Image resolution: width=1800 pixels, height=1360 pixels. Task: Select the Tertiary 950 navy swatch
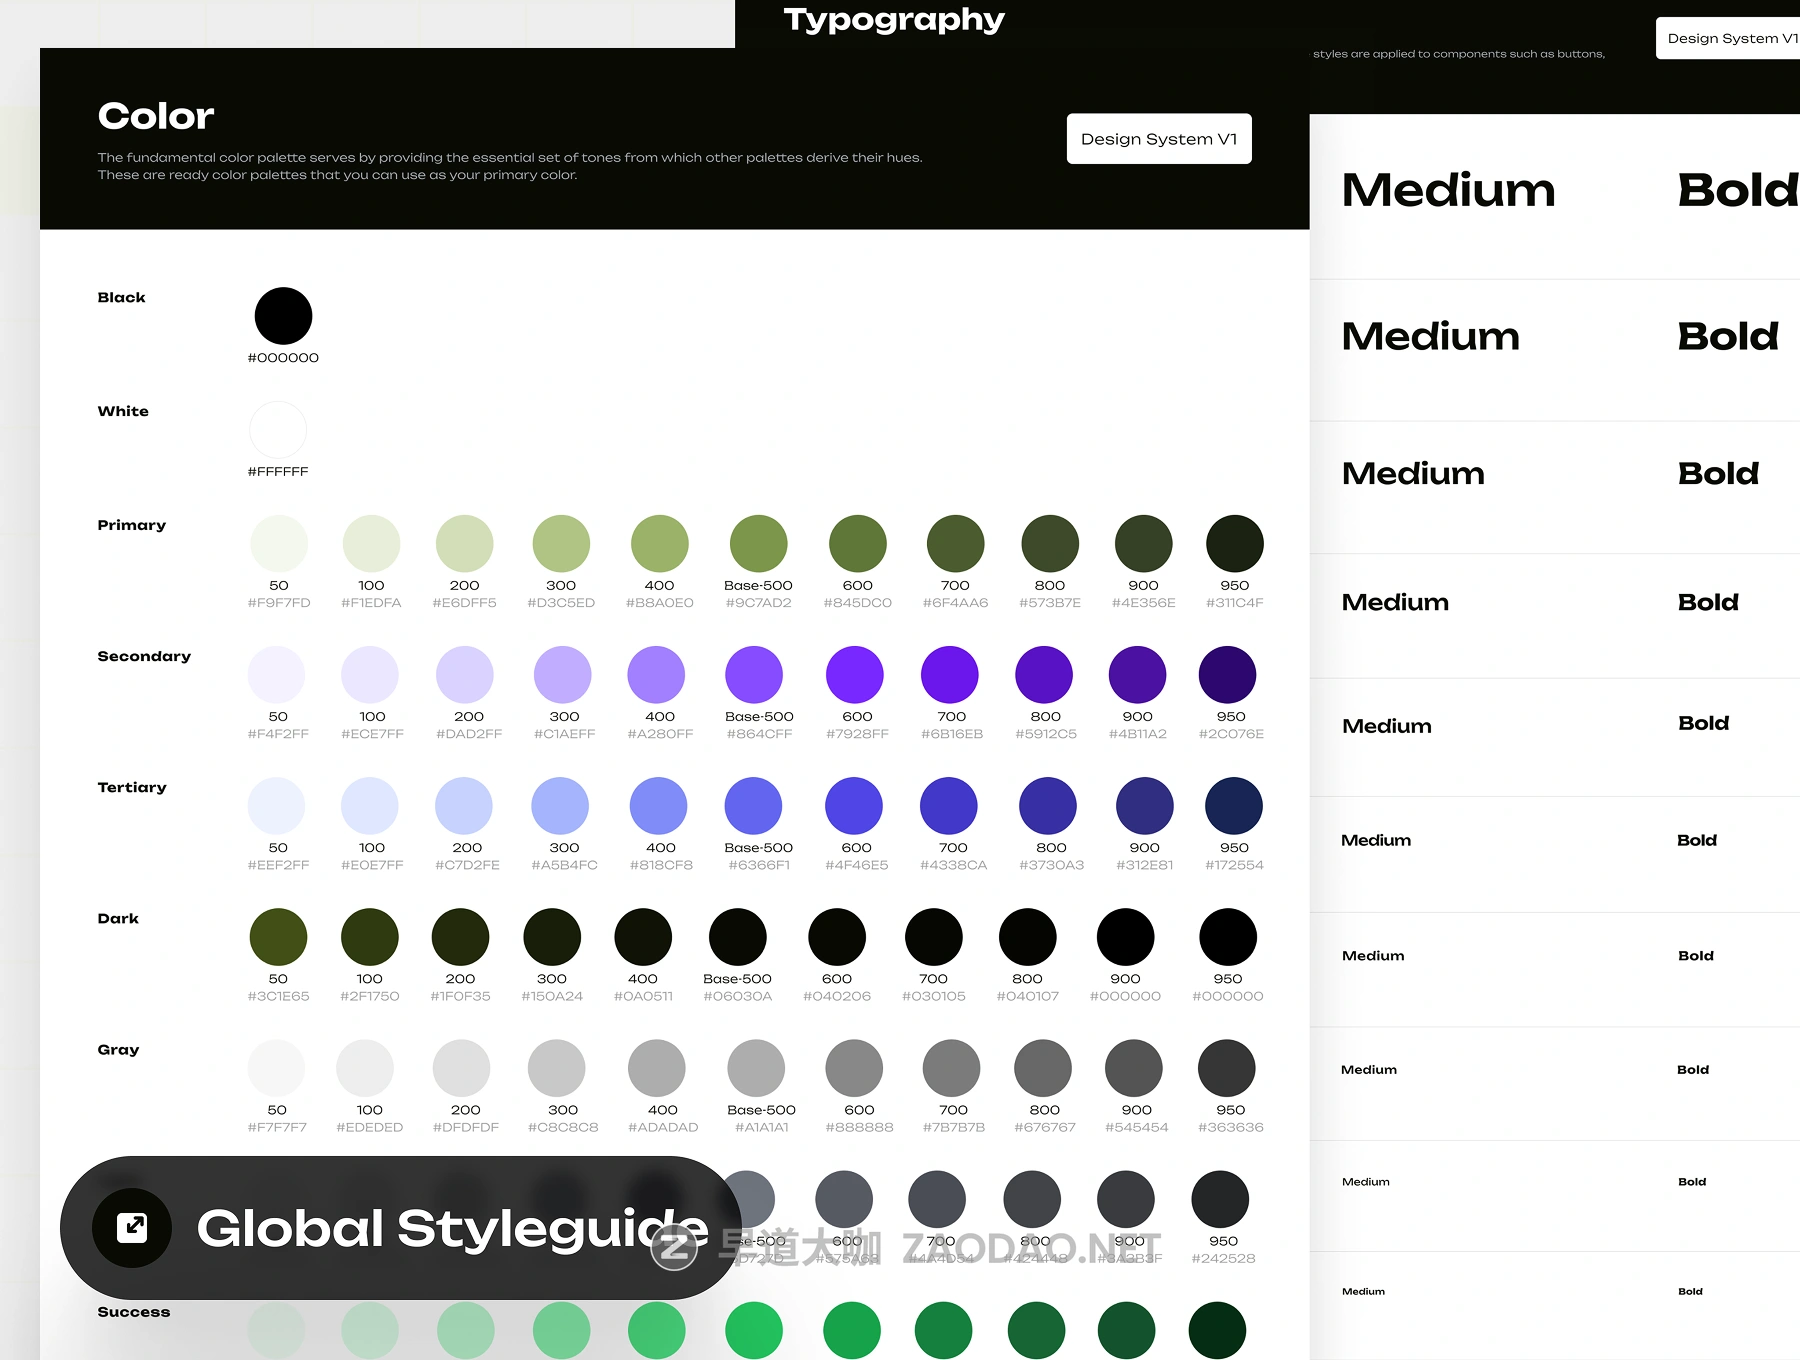[x=1234, y=806]
